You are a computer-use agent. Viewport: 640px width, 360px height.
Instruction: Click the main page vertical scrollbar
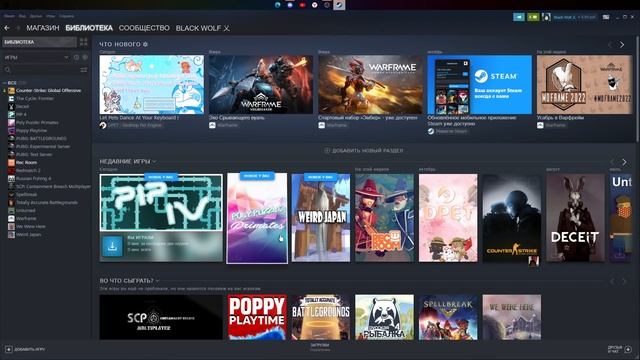point(637,90)
